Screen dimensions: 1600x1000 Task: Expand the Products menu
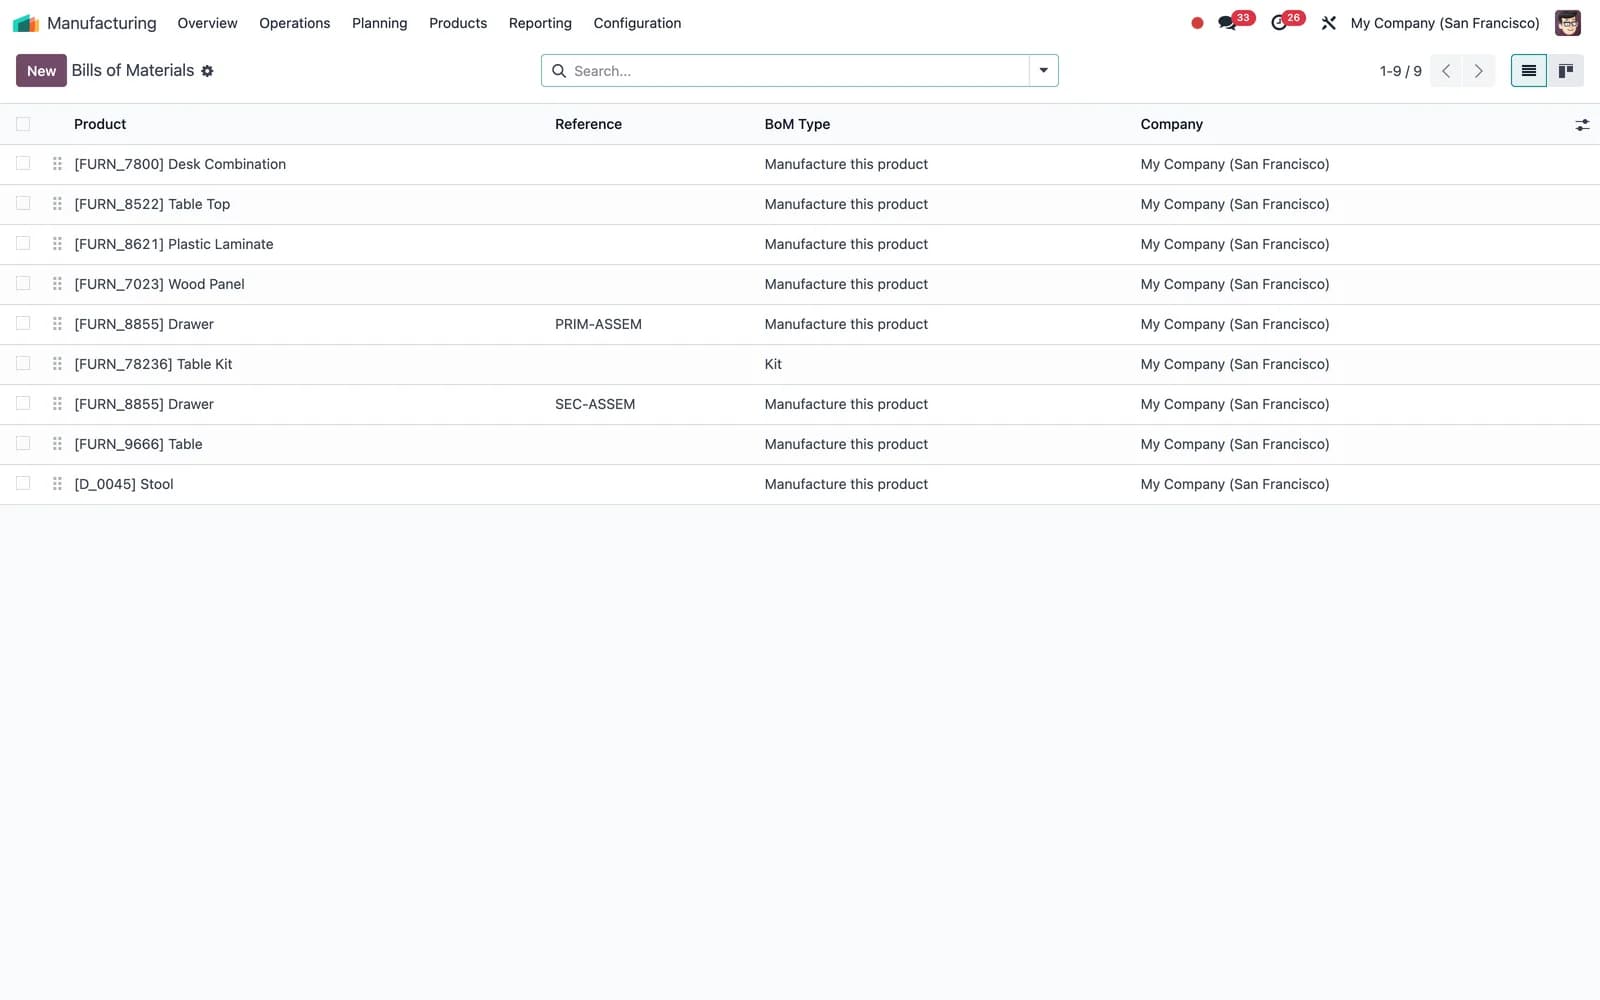(458, 23)
